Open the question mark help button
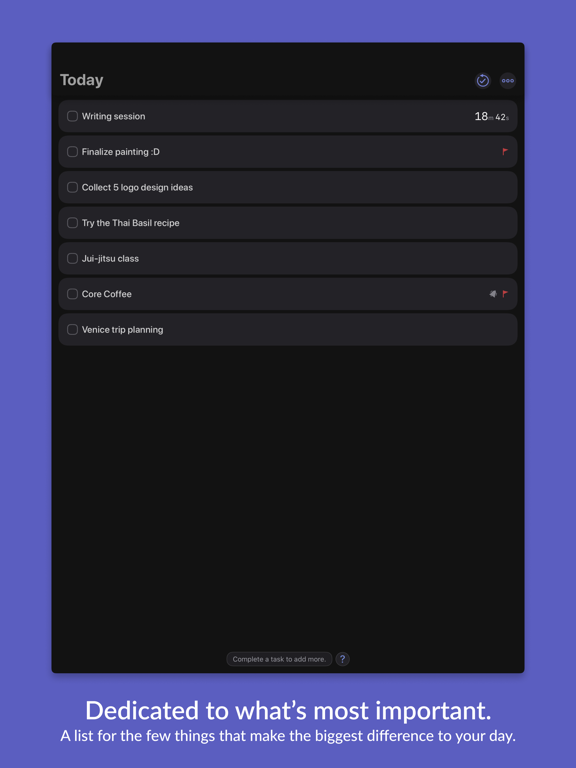Image resolution: width=576 pixels, height=768 pixels. [x=342, y=659]
